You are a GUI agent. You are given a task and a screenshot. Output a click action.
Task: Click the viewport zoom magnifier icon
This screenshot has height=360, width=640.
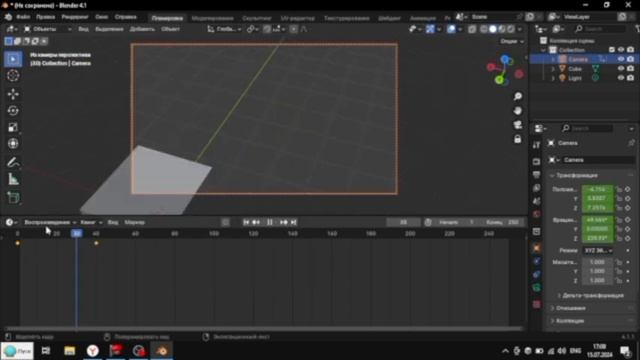pos(518,96)
